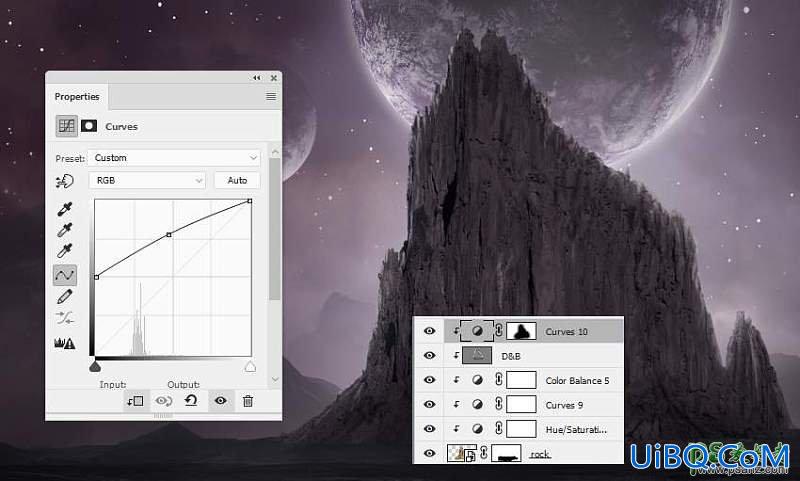The width and height of the screenshot is (800, 481).
Task: Select the bottom-left curve control point
Action: [x=96, y=277]
